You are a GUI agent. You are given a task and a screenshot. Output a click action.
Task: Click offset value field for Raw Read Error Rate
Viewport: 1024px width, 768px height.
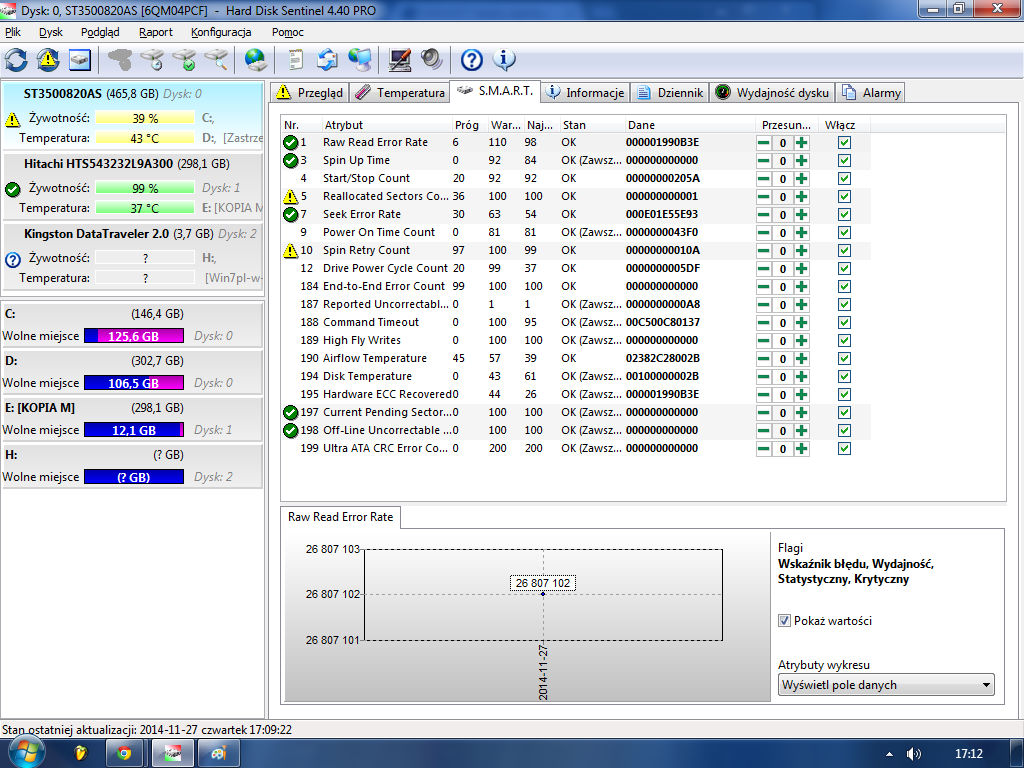click(x=782, y=143)
